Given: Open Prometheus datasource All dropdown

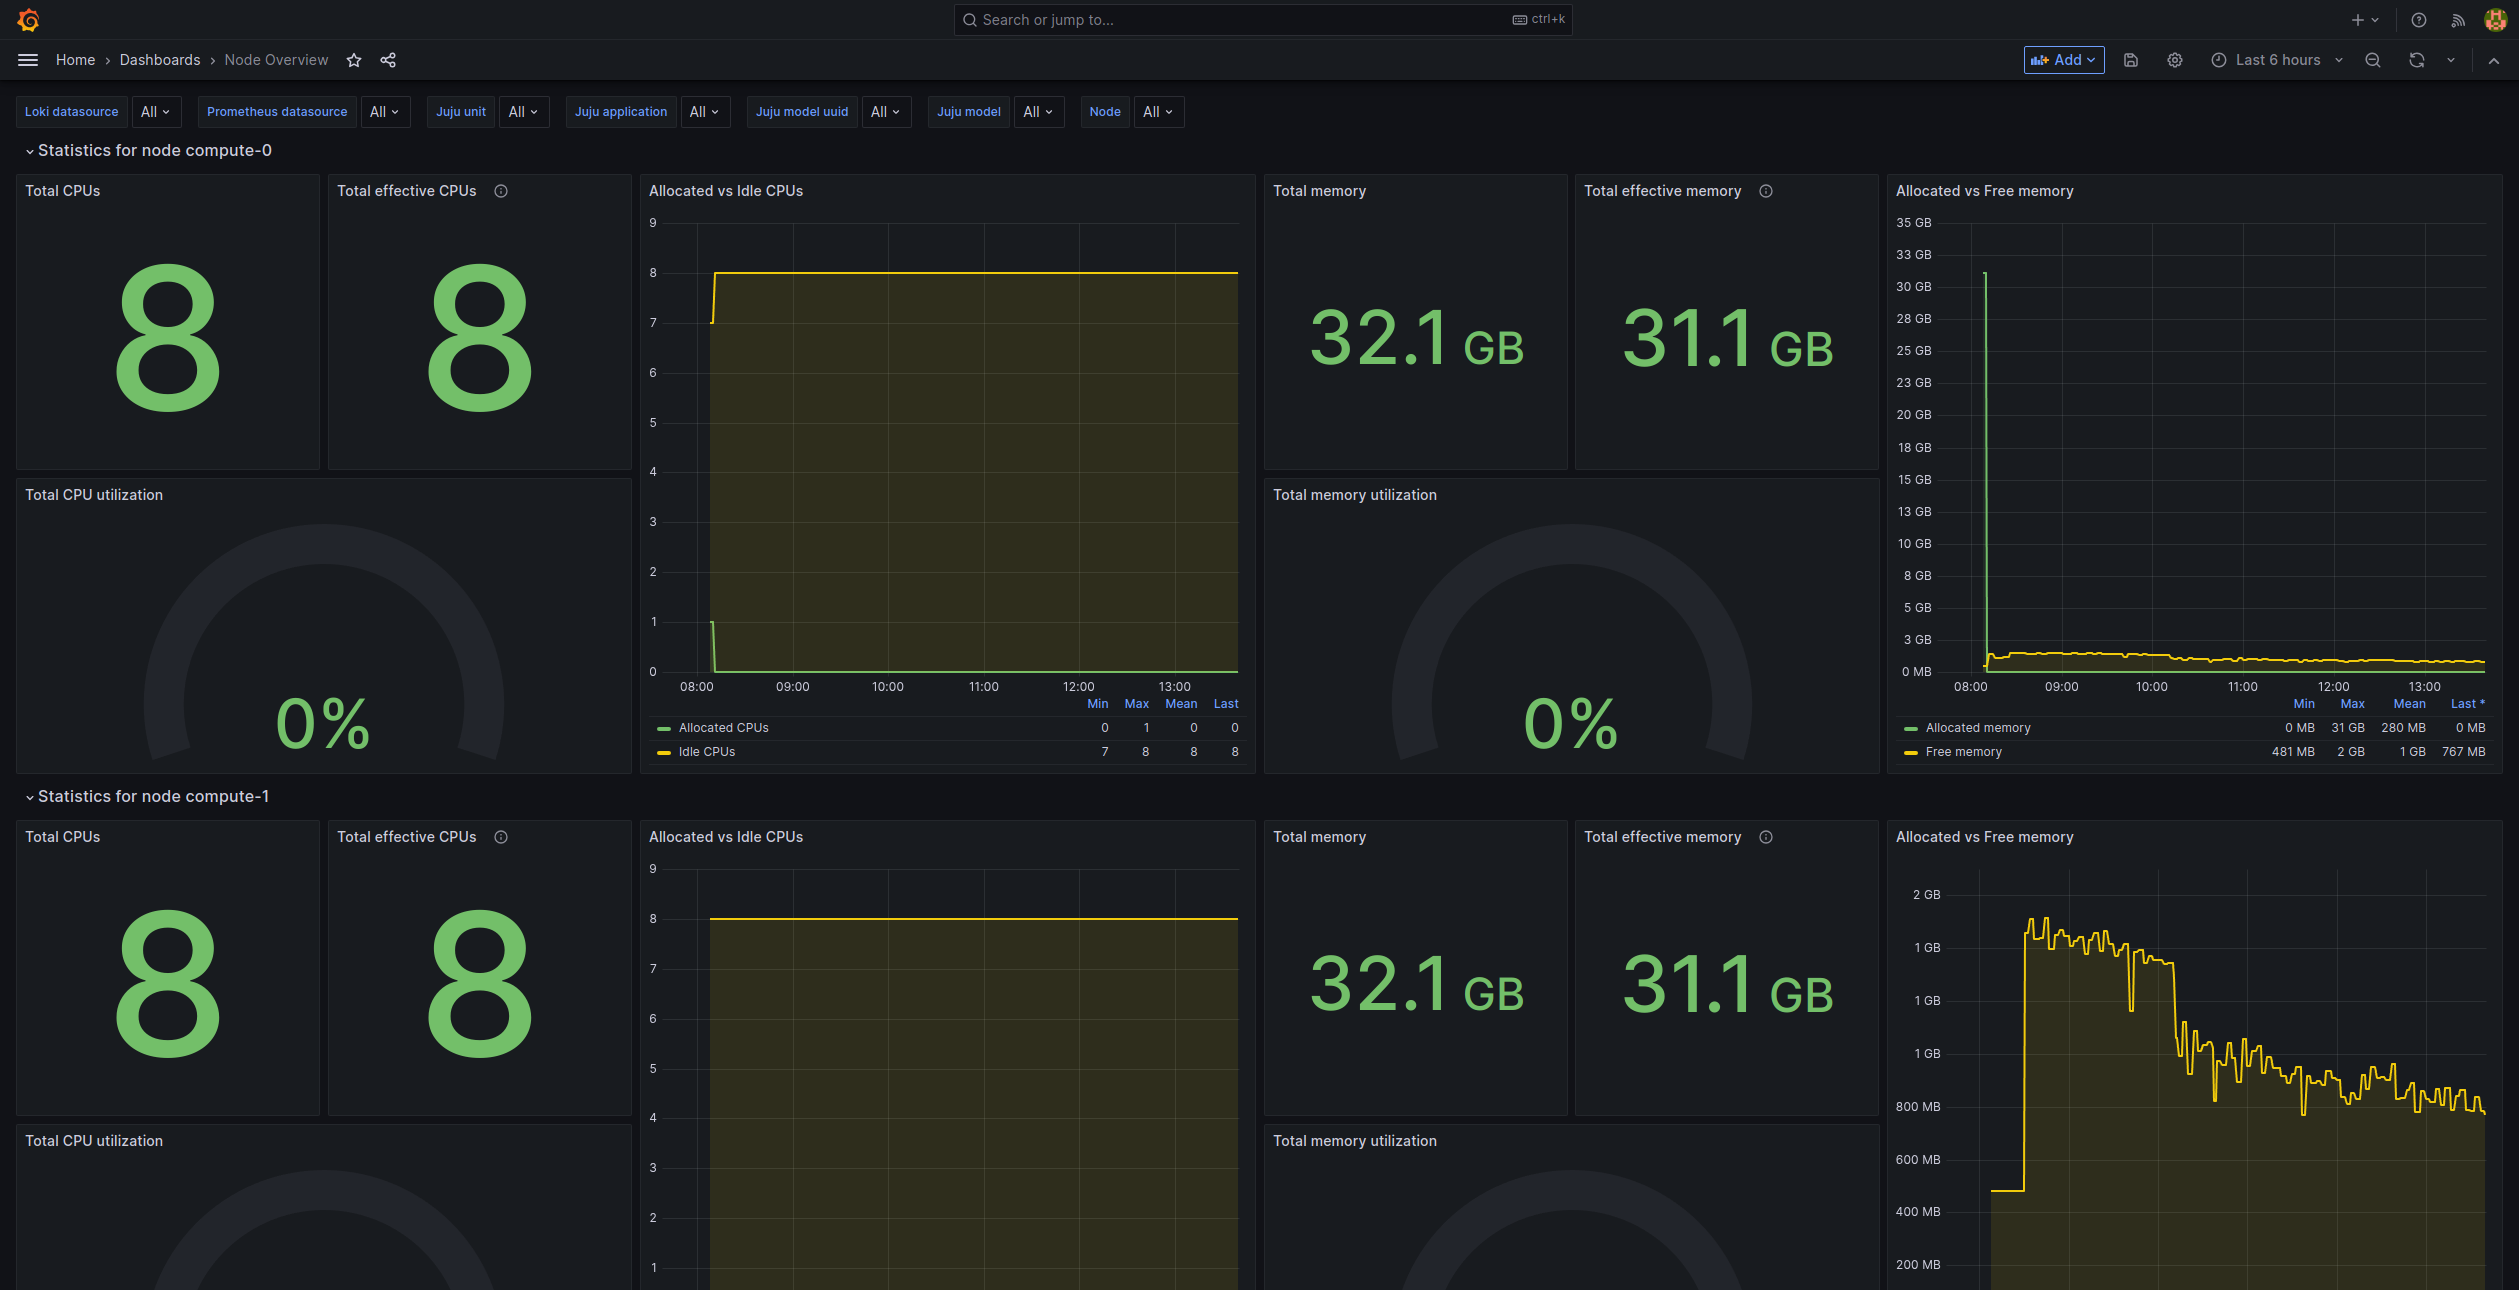Looking at the screenshot, I should (385, 112).
